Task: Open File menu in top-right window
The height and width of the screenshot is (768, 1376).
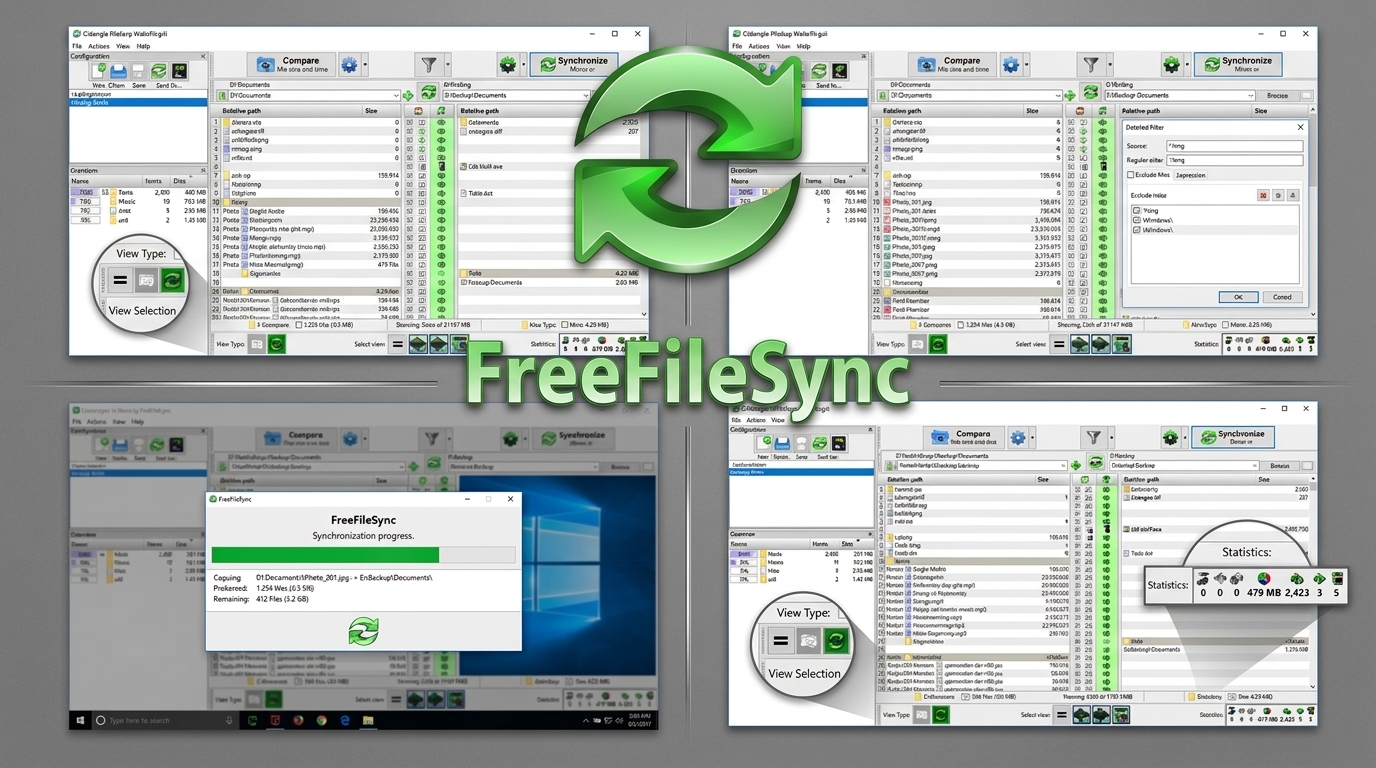Action: tap(737, 46)
